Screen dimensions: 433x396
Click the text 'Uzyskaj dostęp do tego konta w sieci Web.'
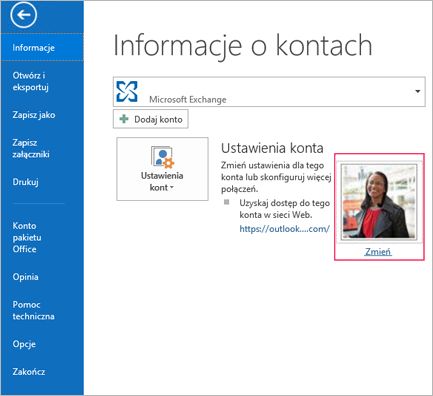[285, 209]
